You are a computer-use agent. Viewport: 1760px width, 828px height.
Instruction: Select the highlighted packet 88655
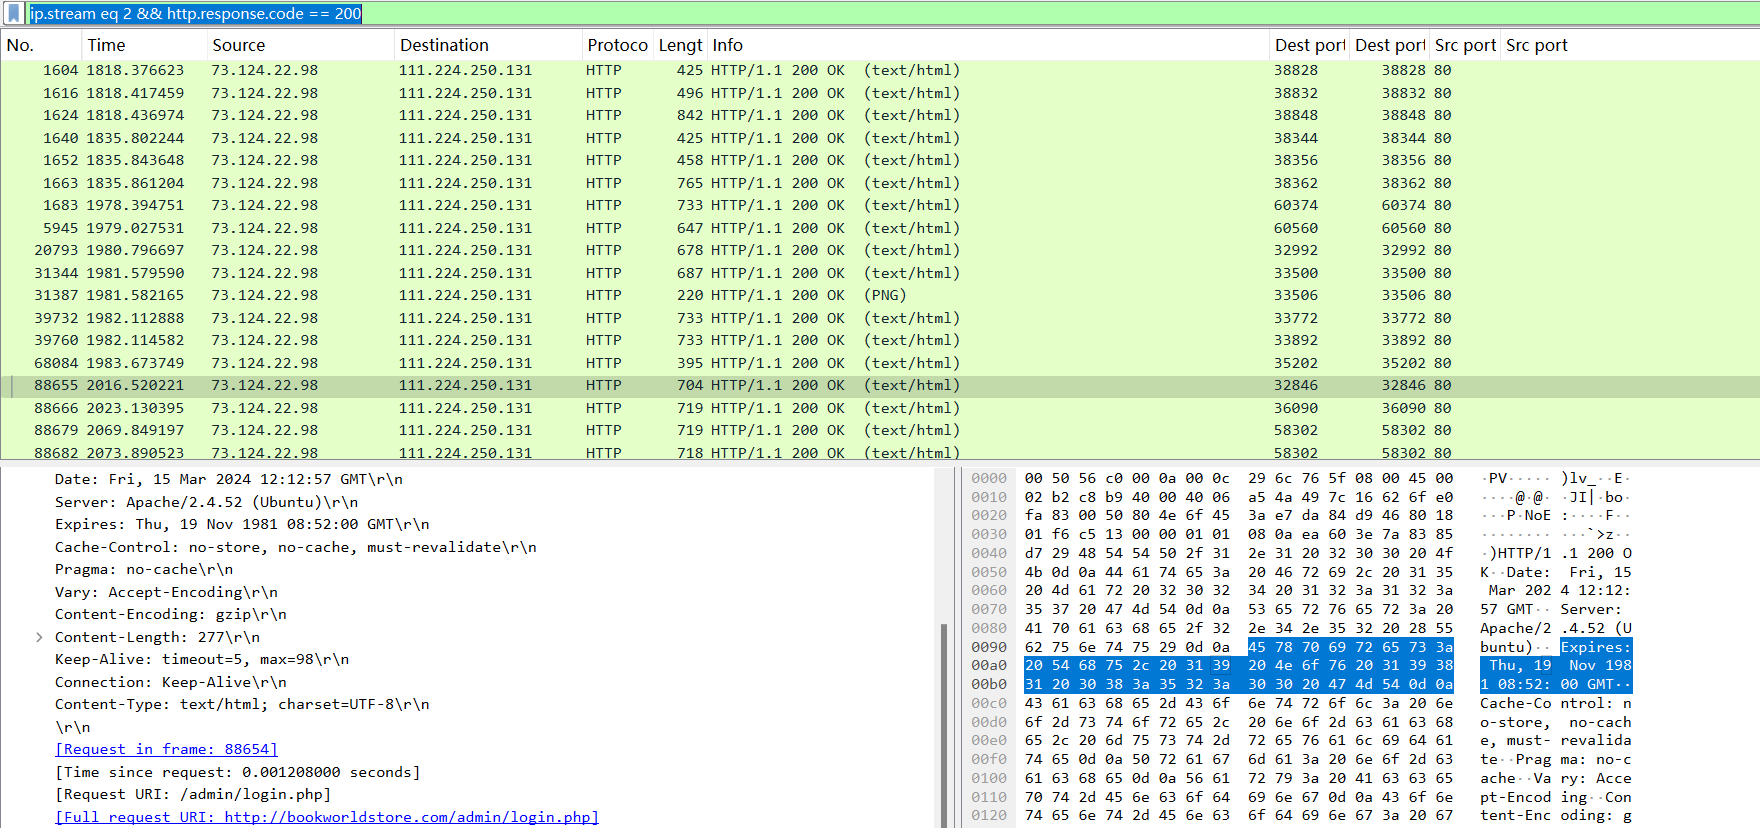880,385
